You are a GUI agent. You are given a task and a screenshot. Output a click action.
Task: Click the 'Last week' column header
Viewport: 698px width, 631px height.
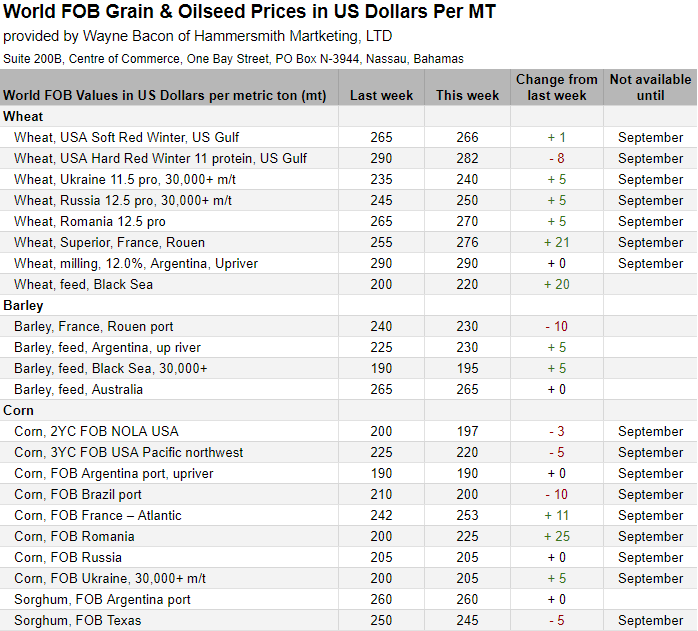pyautogui.click(x=381, y=96)
